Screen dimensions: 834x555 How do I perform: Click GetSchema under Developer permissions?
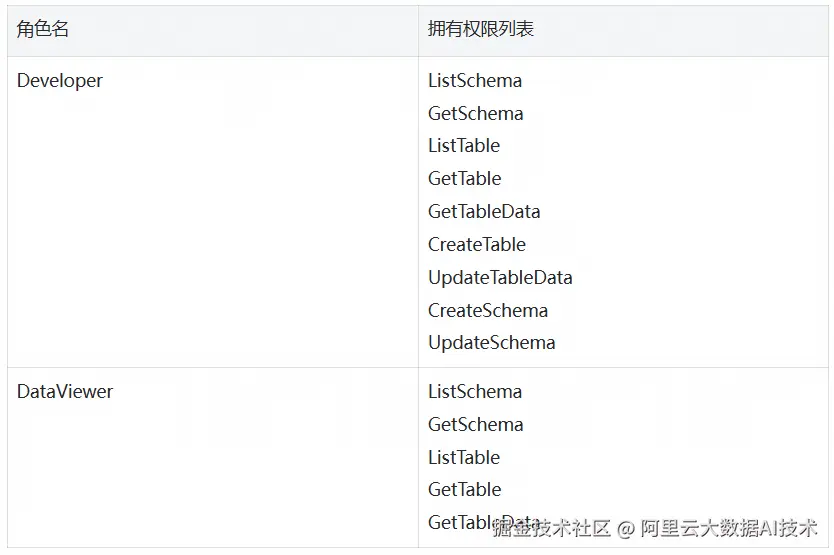(476, 113)
